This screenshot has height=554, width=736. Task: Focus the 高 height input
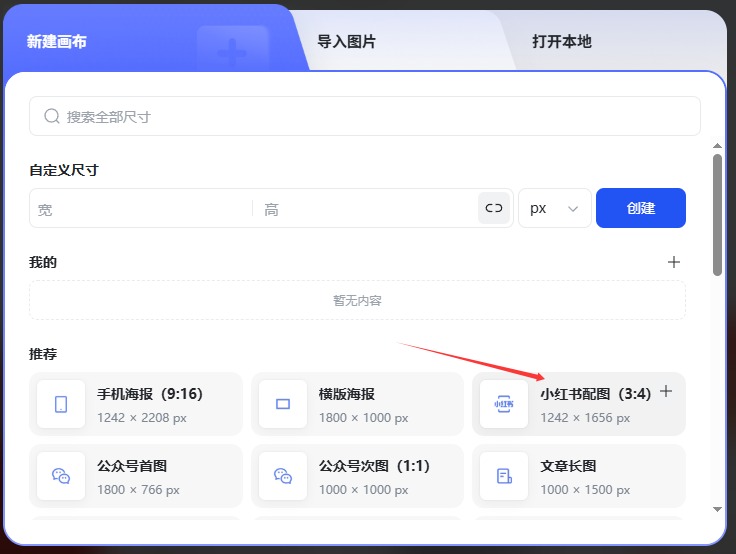coord(365,208)
